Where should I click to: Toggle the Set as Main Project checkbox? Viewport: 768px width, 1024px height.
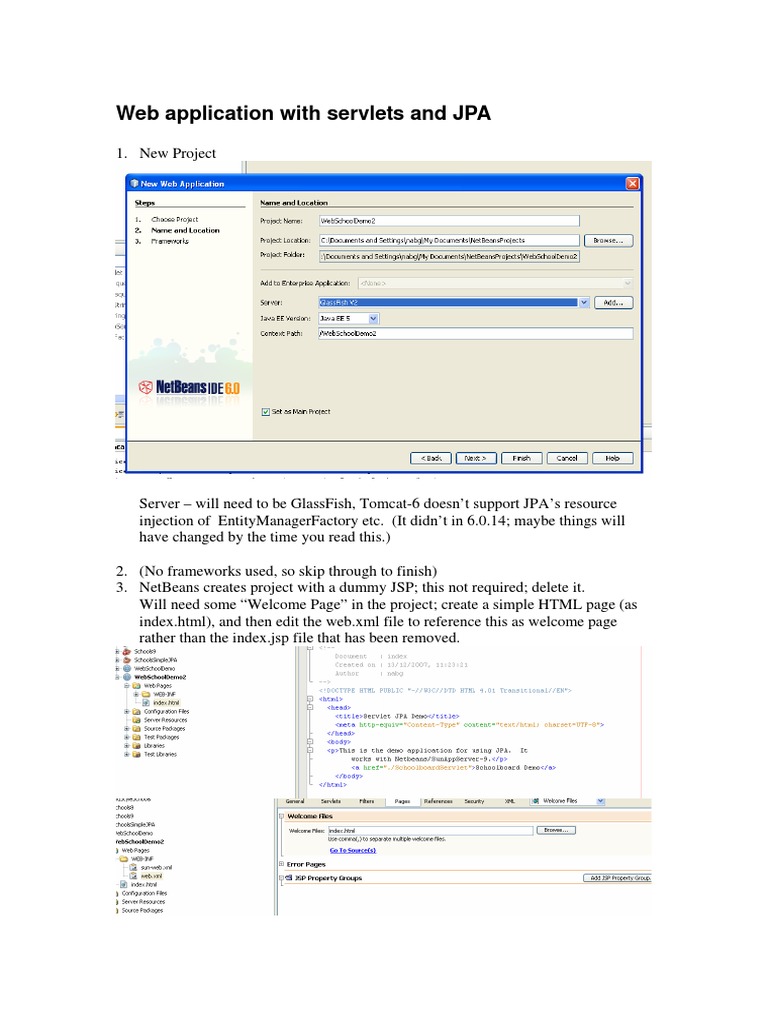(266, 411)
